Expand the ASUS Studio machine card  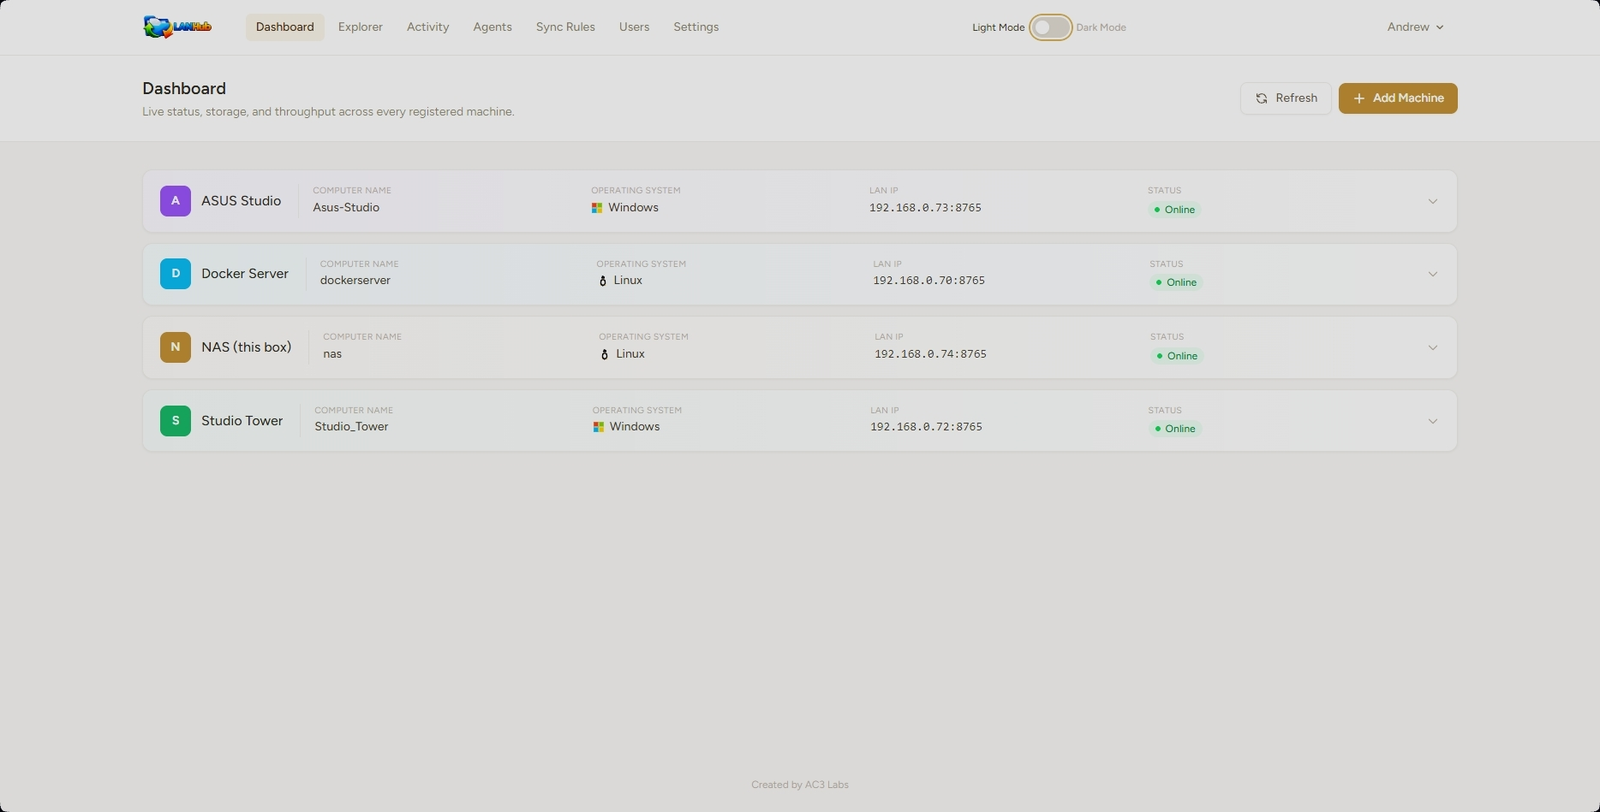point(1433,201)
